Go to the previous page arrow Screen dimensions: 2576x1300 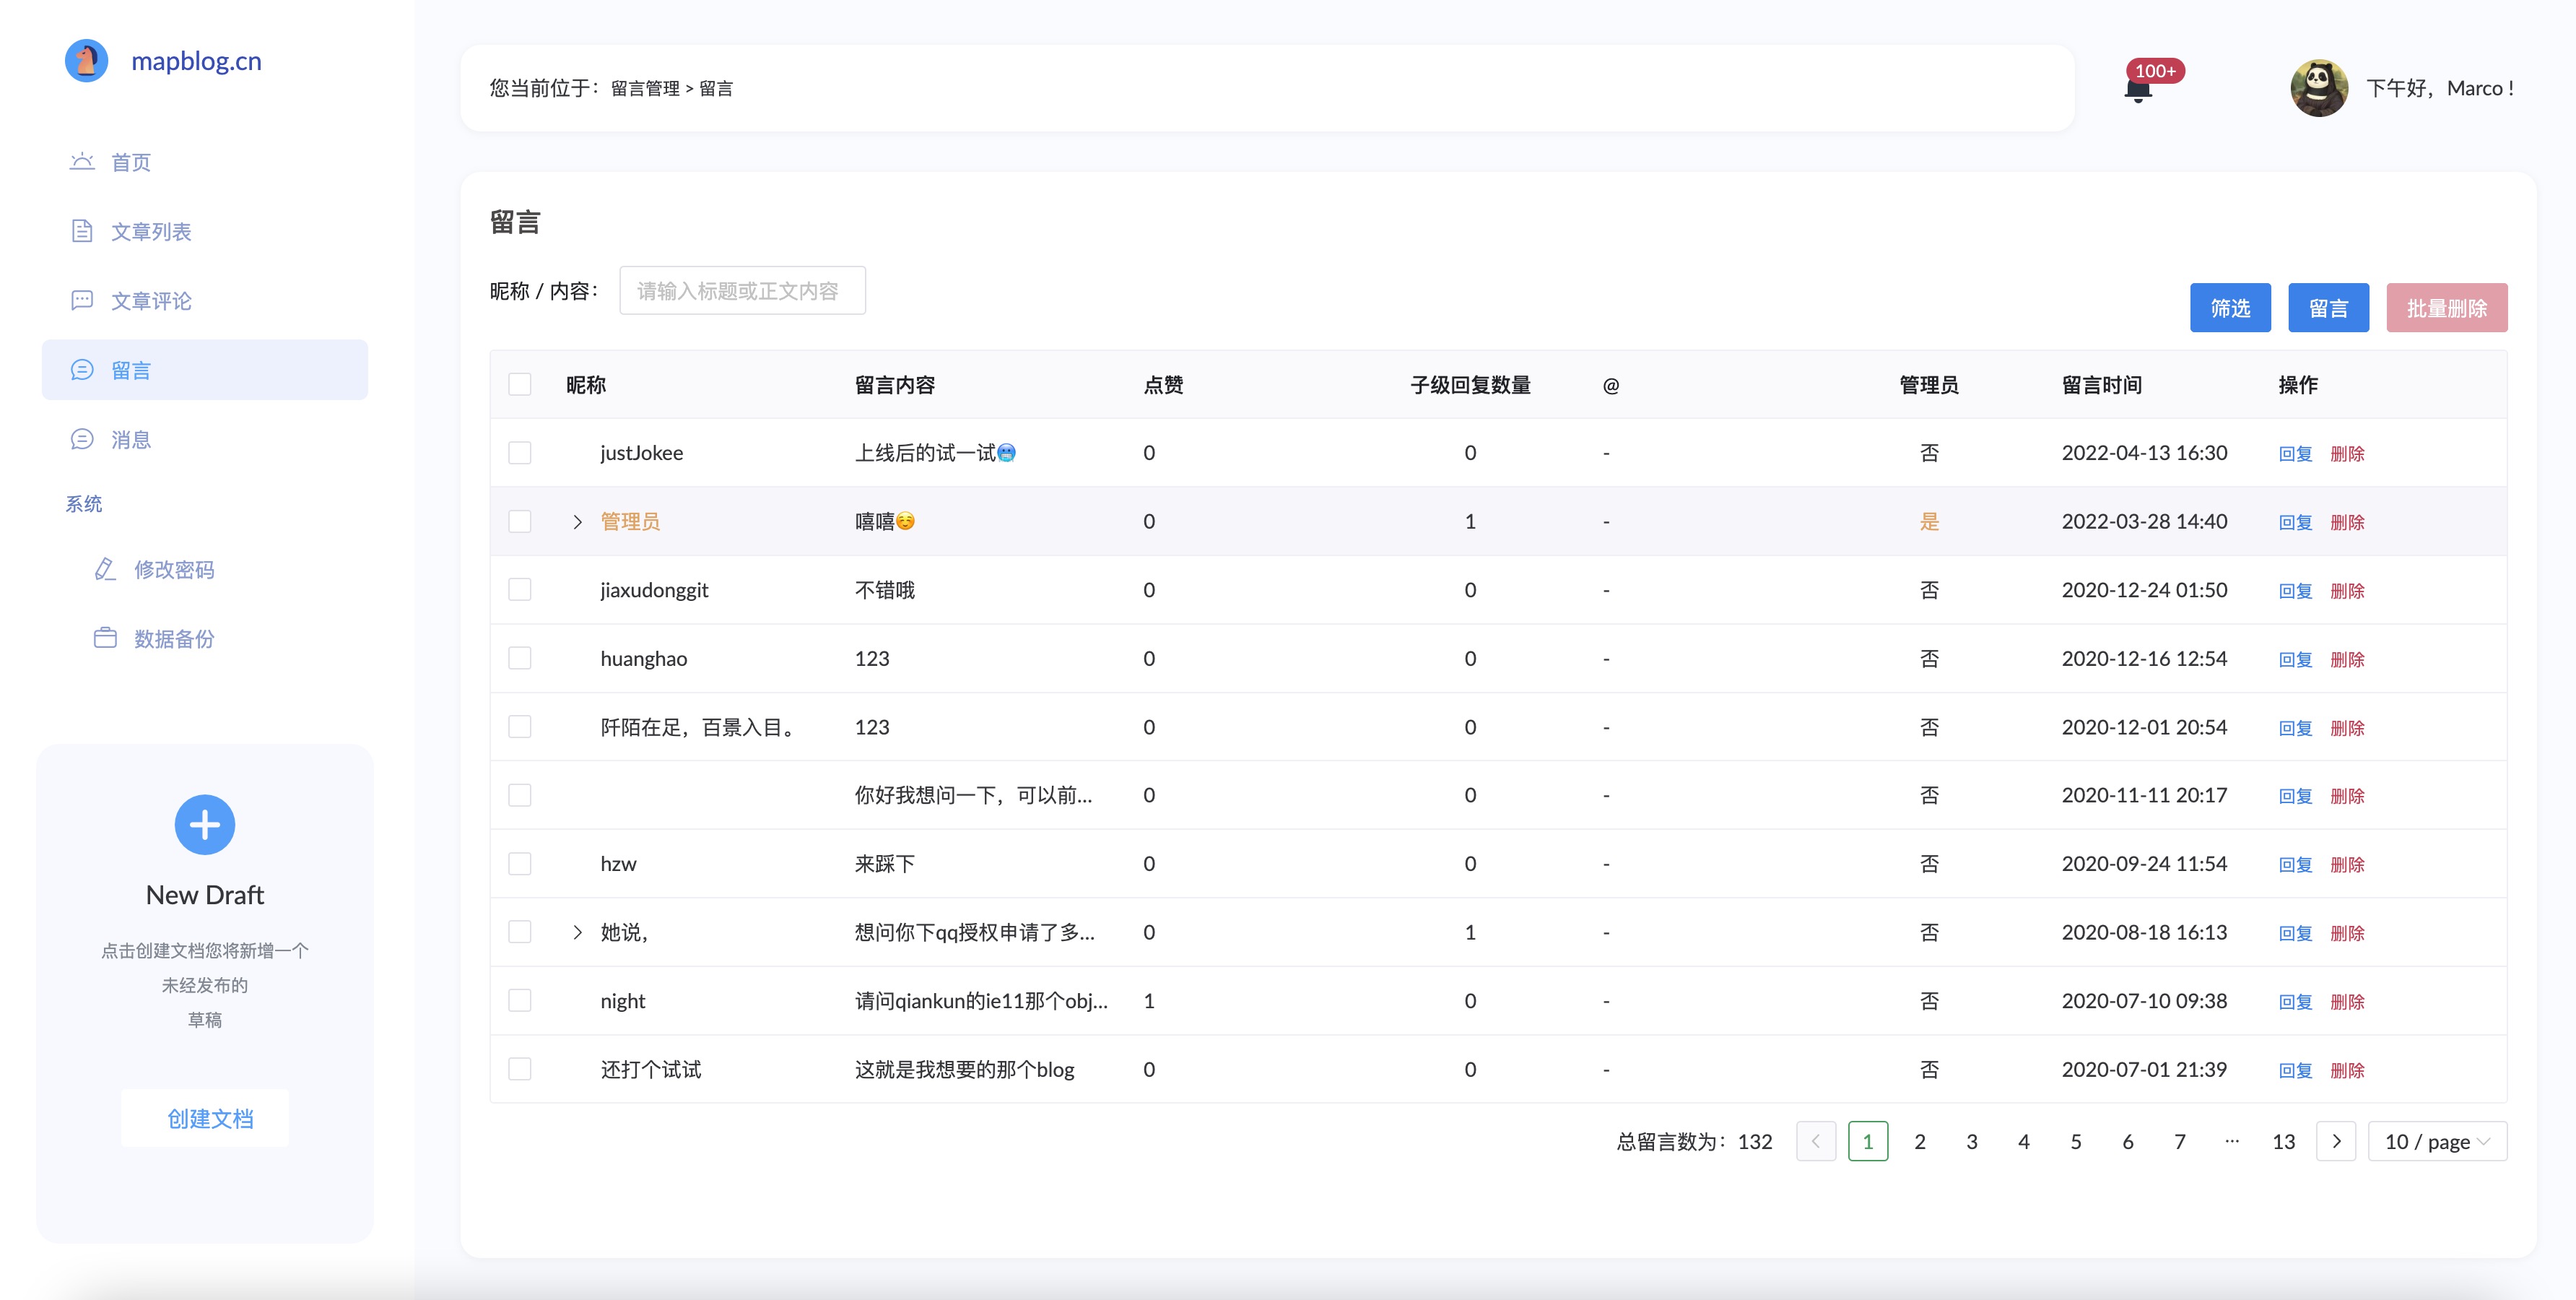[1816, 1141]
